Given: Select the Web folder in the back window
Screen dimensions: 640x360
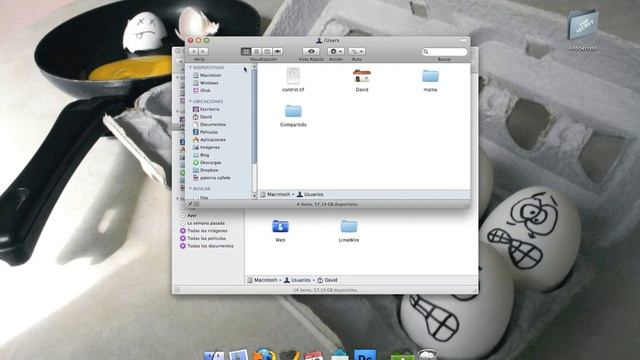Looking at the screenshot, I should [280, 231].
